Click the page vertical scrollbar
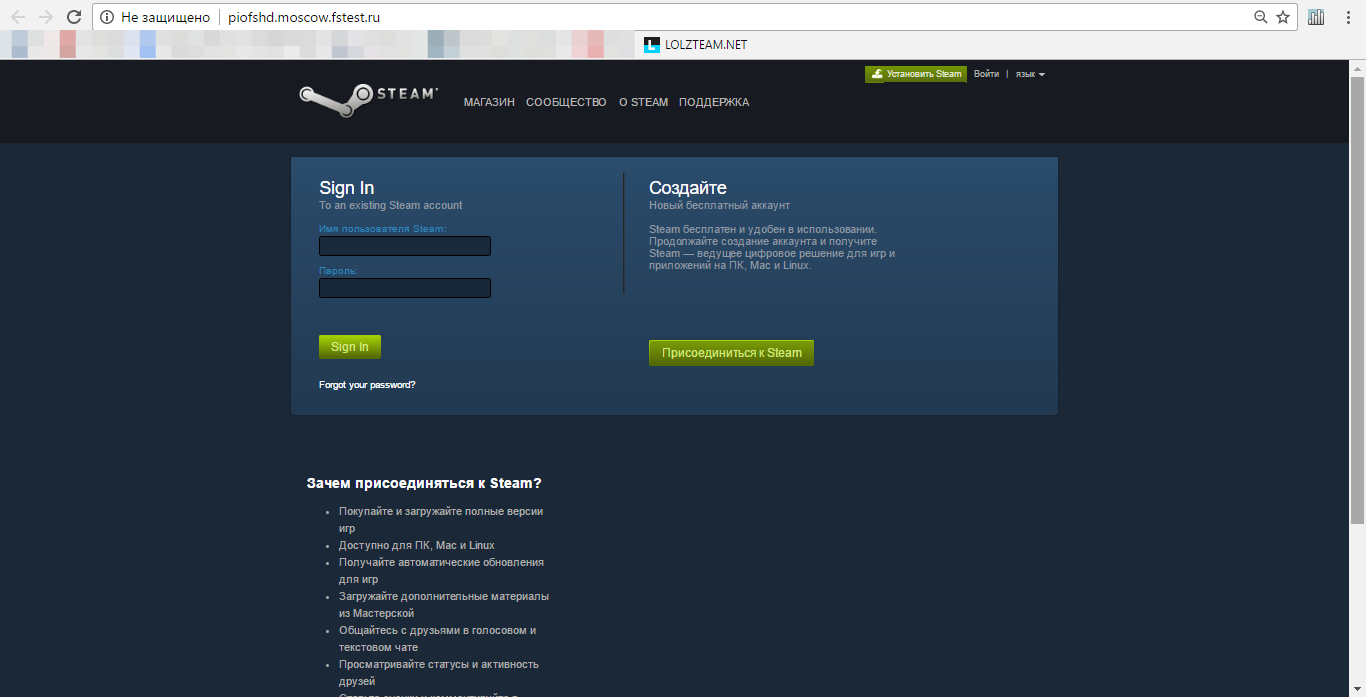The height and width of the screenshot is (697, 1366). 1357,300
